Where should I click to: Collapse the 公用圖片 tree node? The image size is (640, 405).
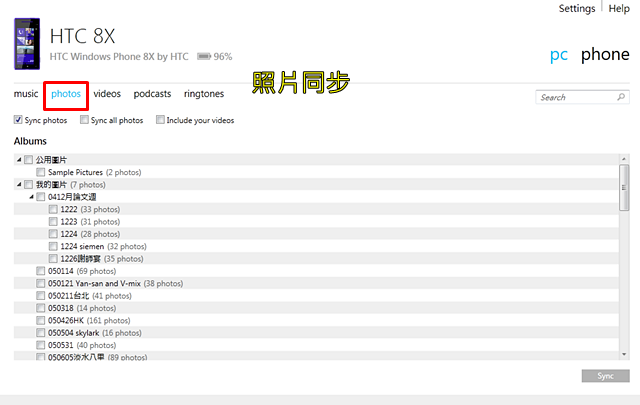[19, 160]
